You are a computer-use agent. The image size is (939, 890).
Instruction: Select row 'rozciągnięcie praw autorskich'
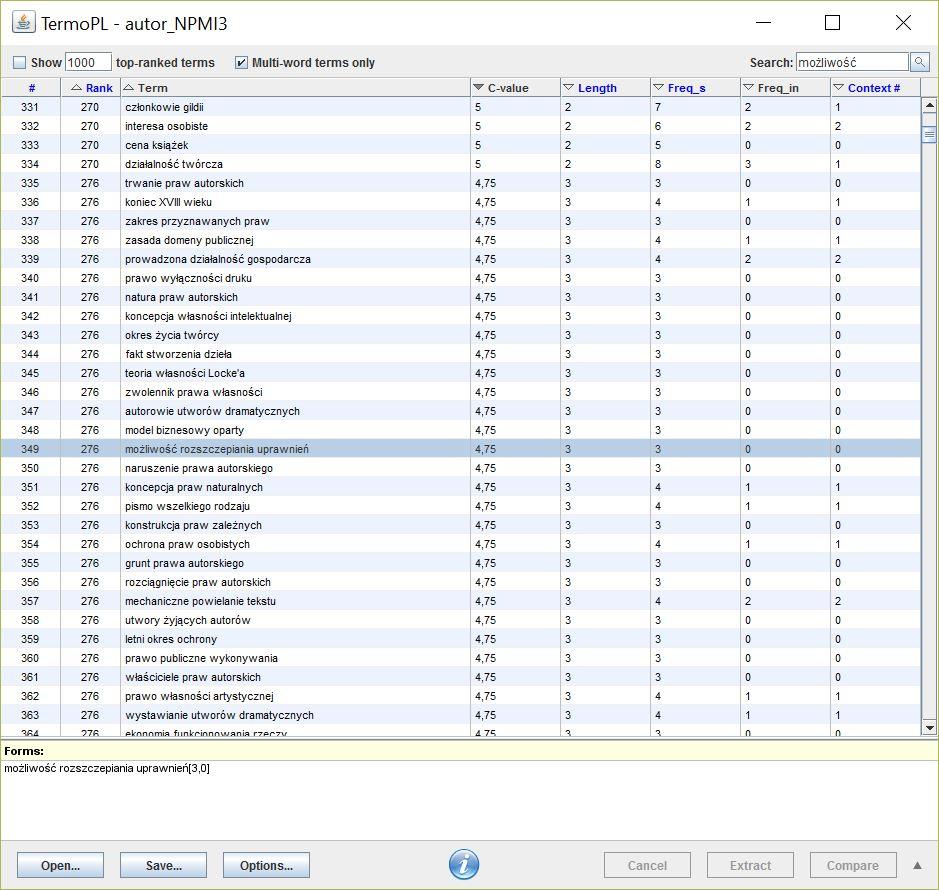point(461,582)
